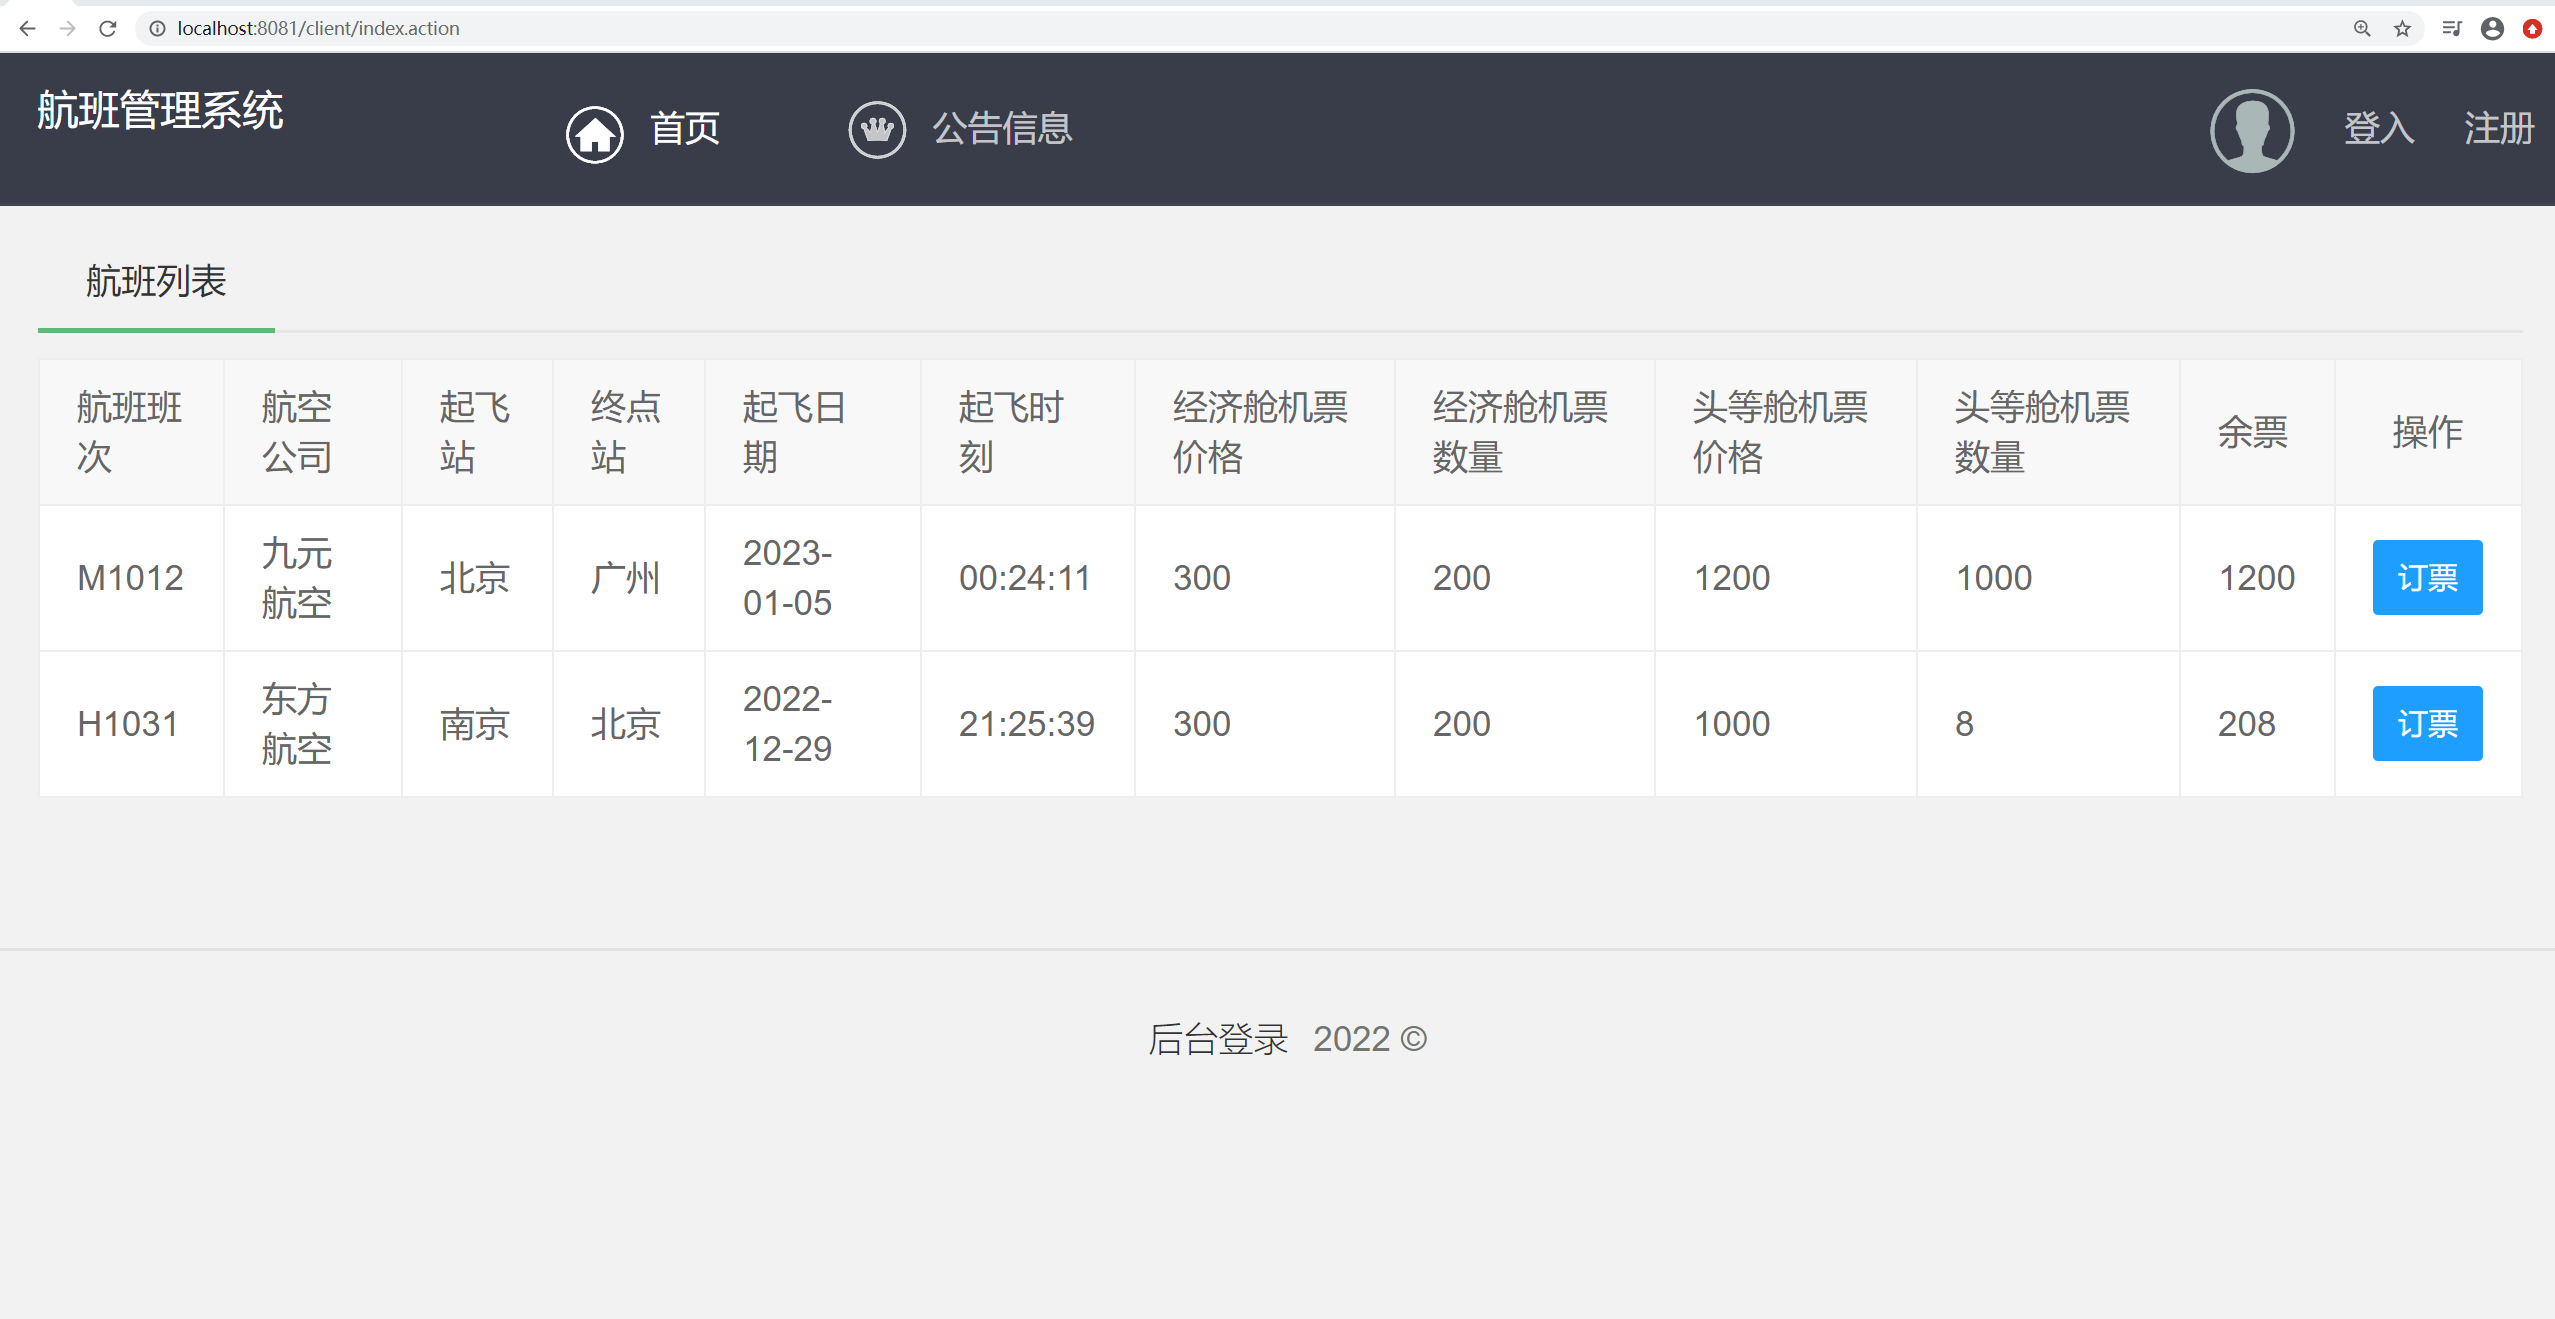
Task: Click 注册 link
Action: coord(2498,129)
